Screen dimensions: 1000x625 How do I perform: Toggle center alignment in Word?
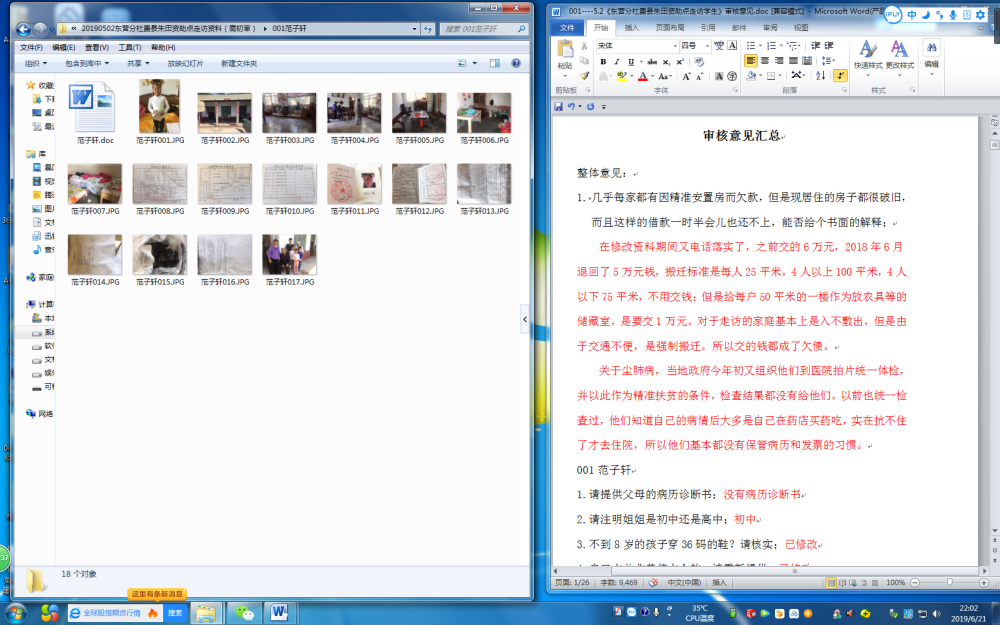click(x=765, y=61)
